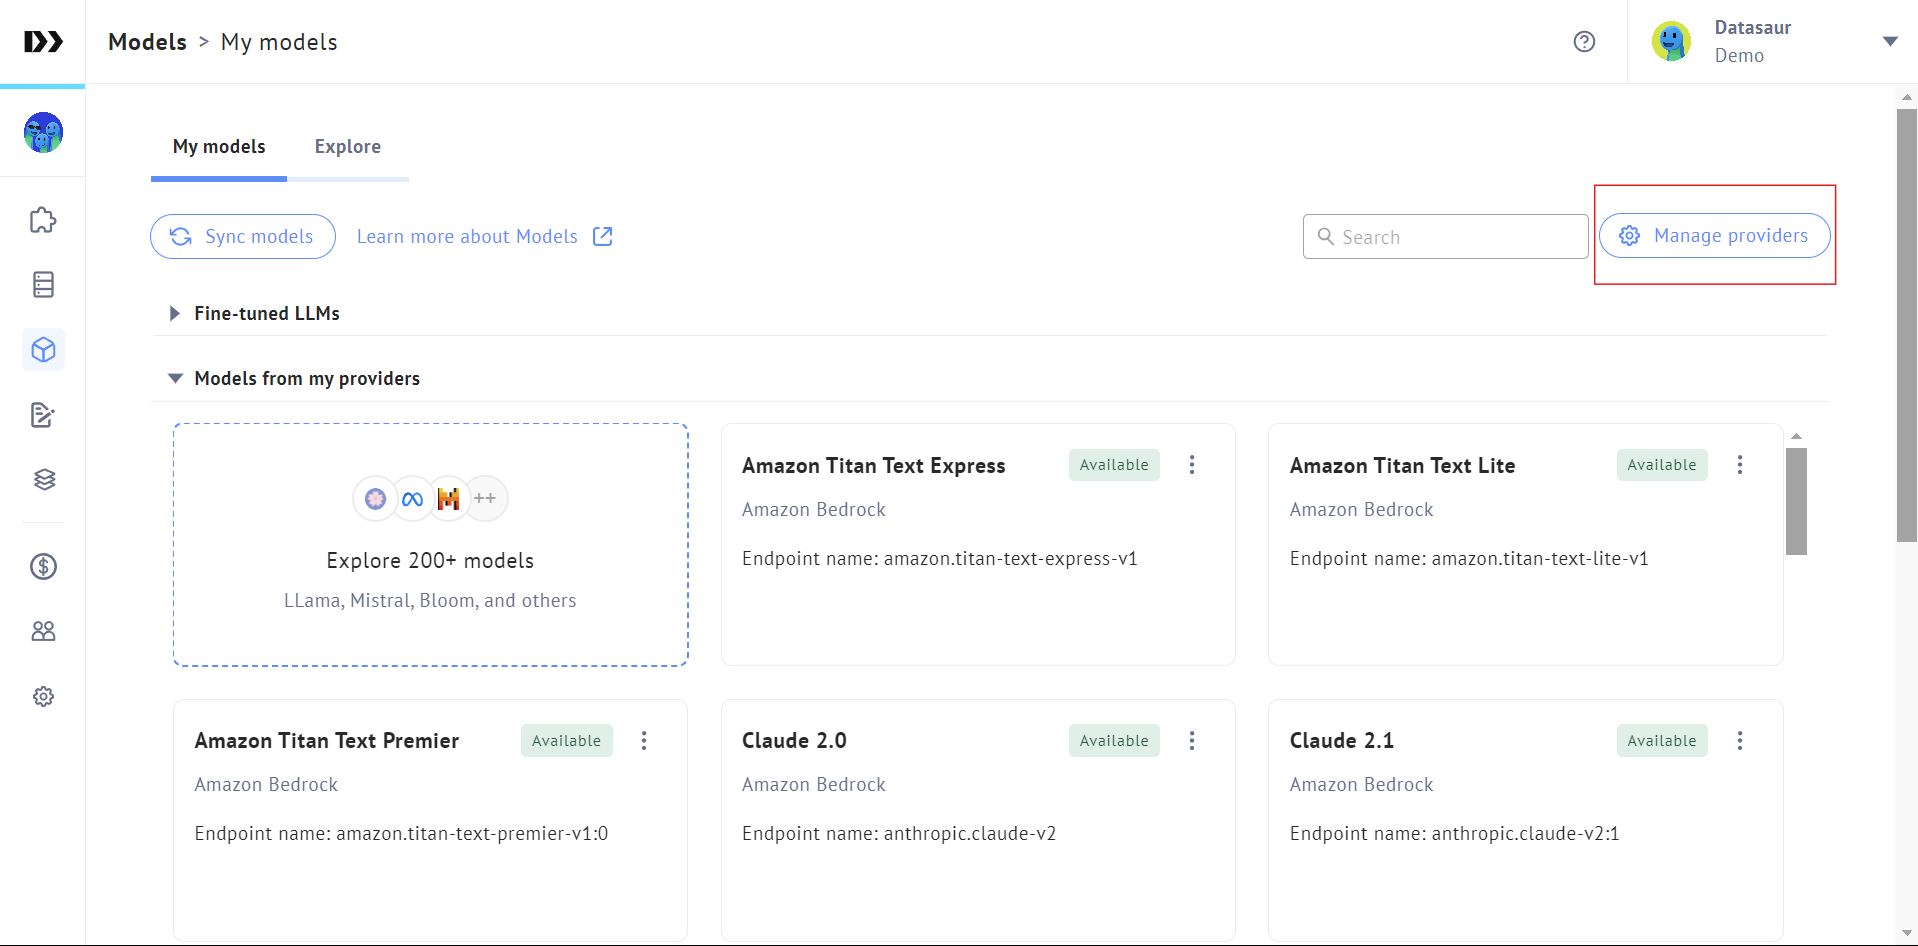
Task: Click the Meta logo in Explore card
Action: (412, 499)
